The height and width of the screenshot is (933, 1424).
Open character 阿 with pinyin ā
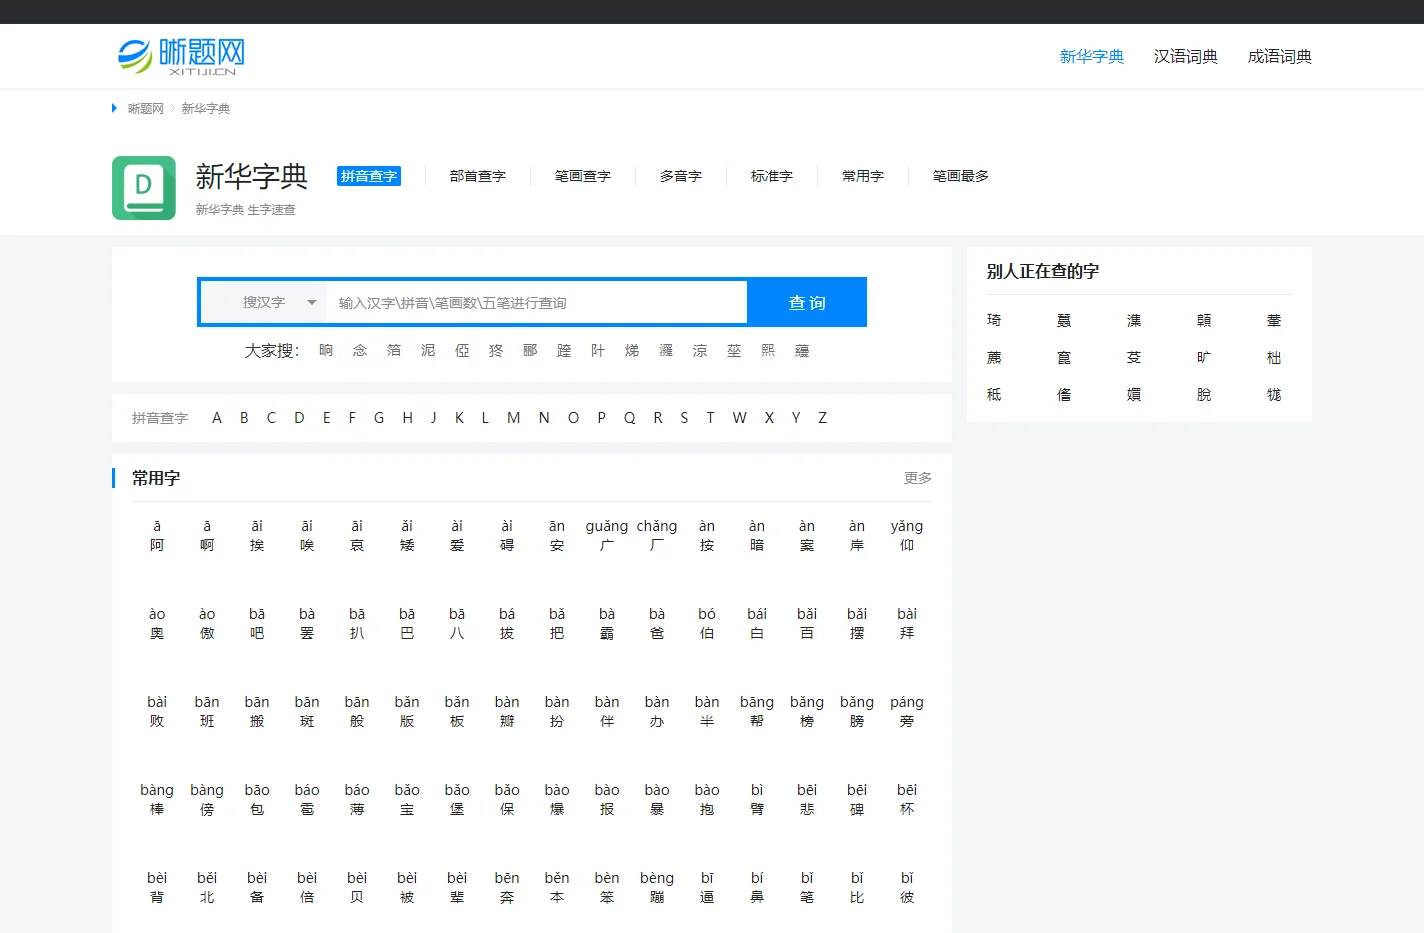click(x=157, y=535)
